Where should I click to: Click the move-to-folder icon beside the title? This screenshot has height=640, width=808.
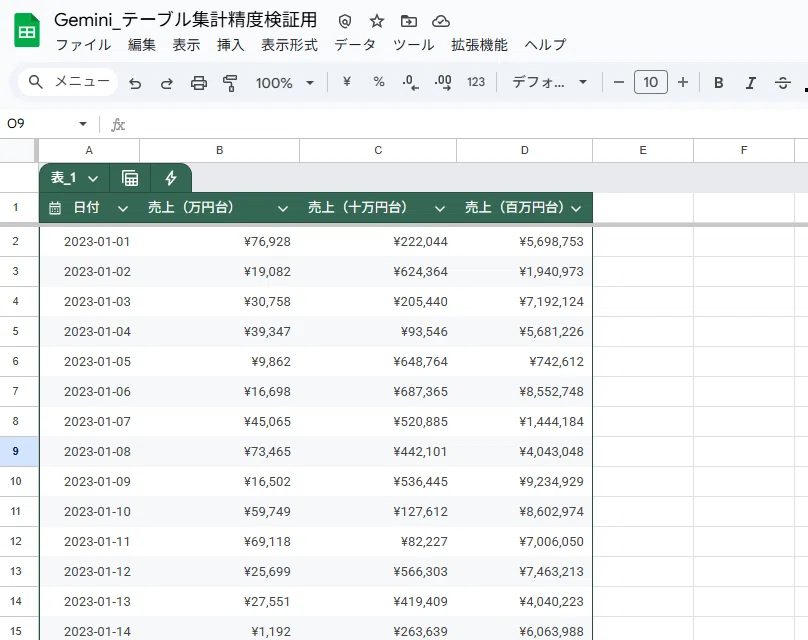(409, 21)
